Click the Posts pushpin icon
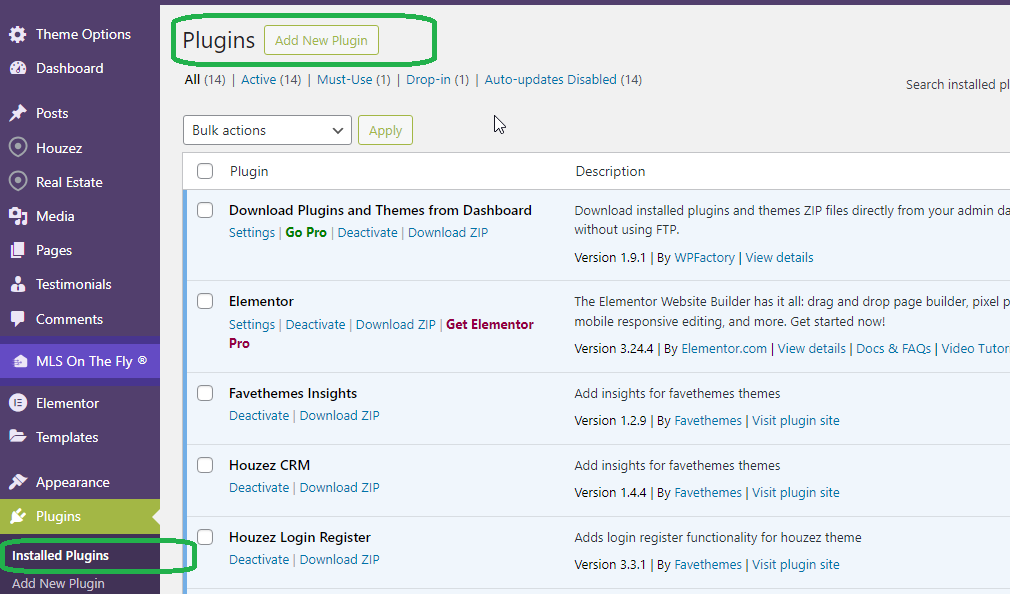Image resolution: width=1010 pixels, height=594 pixels. (x=18, y=113)
